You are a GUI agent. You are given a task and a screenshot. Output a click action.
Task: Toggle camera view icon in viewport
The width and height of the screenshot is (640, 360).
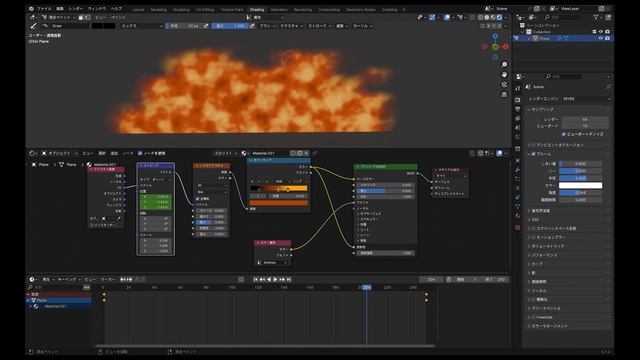coord(504,84)
